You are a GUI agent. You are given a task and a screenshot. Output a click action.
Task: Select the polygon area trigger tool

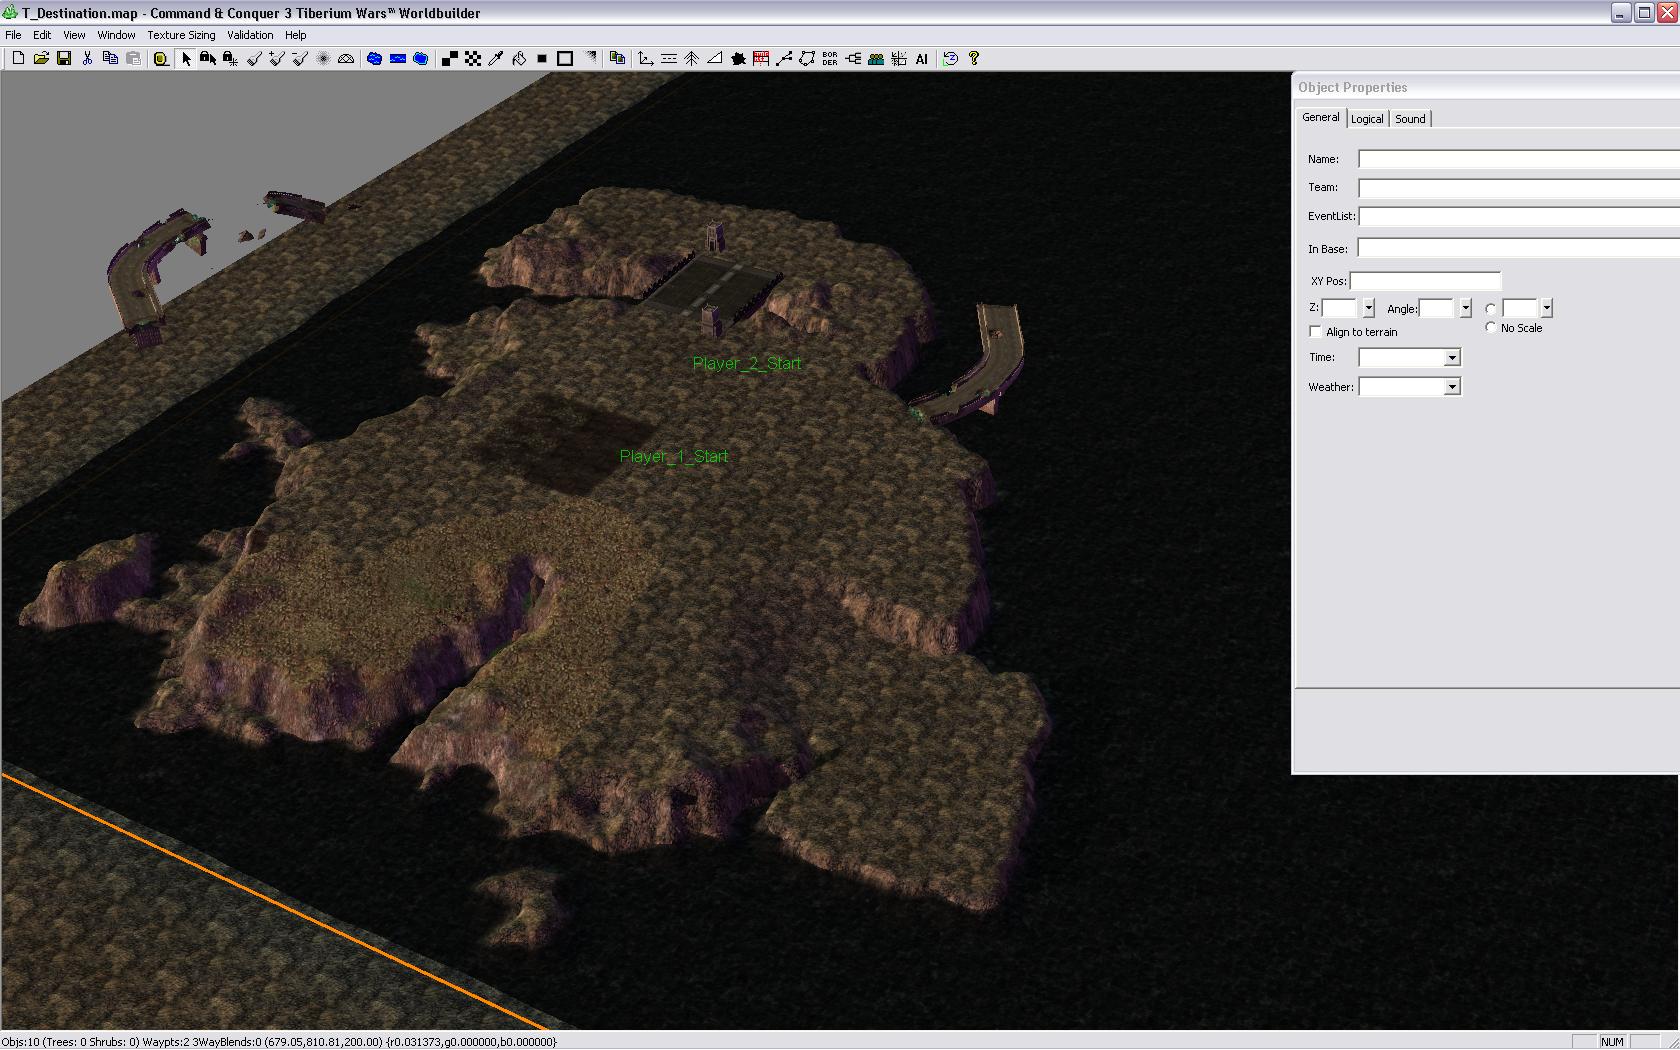coord(807,59)
